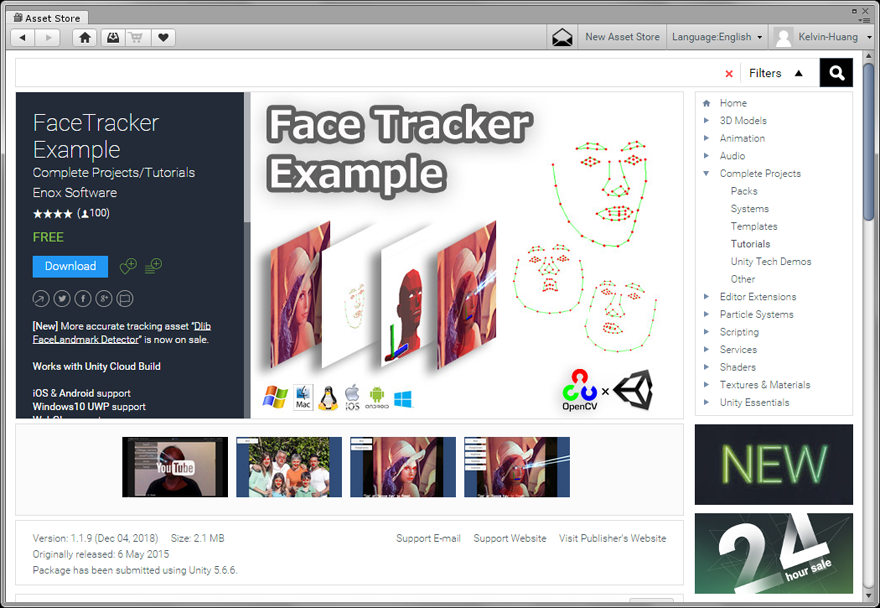Open Asset Store home via house icon
This screenshot has height=608, width=880.
click(x=85, y=38)
